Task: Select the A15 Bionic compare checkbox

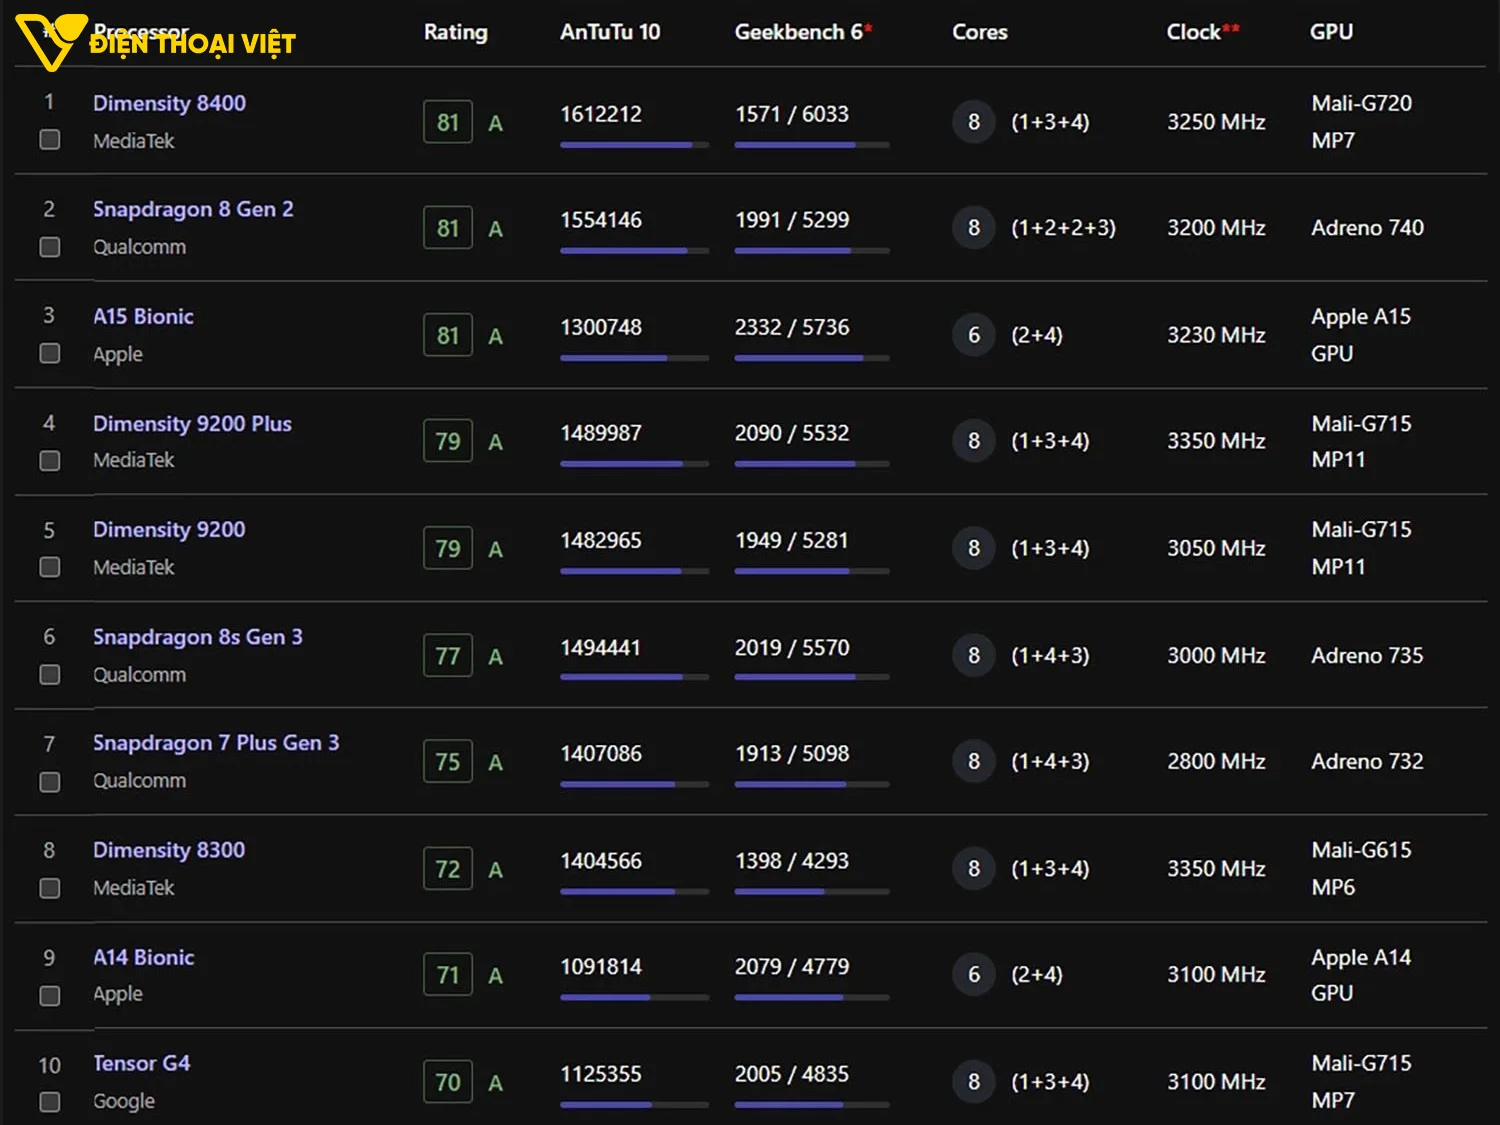Action: 50,354
